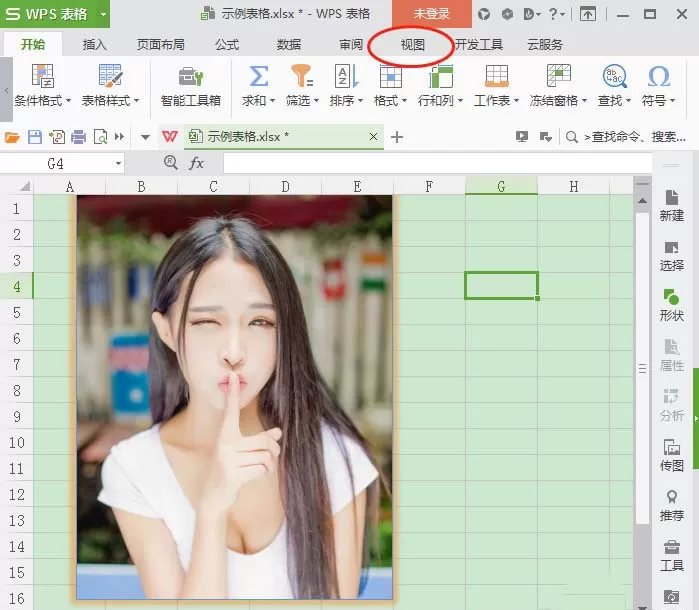Expand the 冻结窗格 freeze panes dropdown

coord(584,101)
